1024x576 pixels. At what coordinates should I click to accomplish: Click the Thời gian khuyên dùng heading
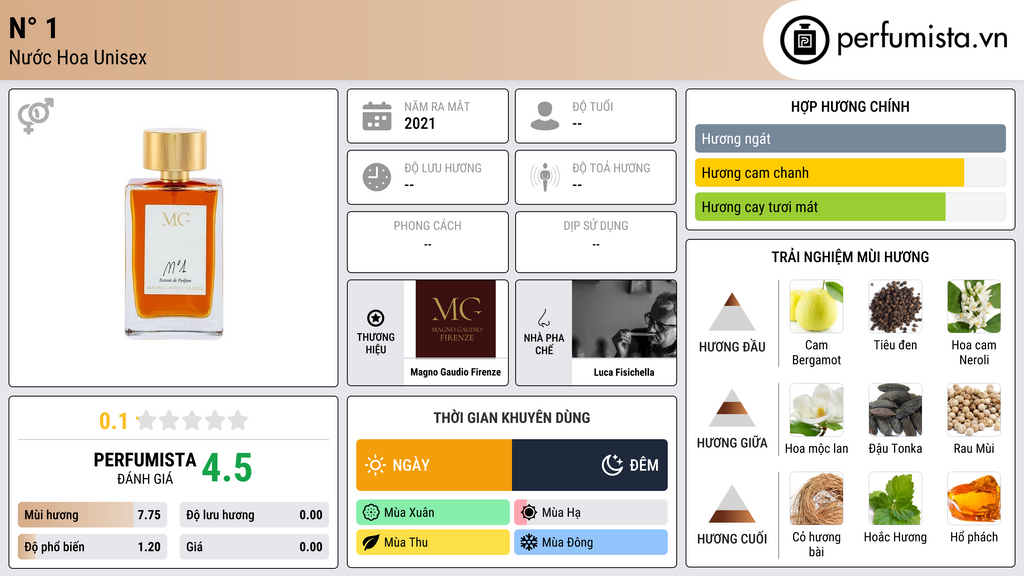click(x=512, y=418)
